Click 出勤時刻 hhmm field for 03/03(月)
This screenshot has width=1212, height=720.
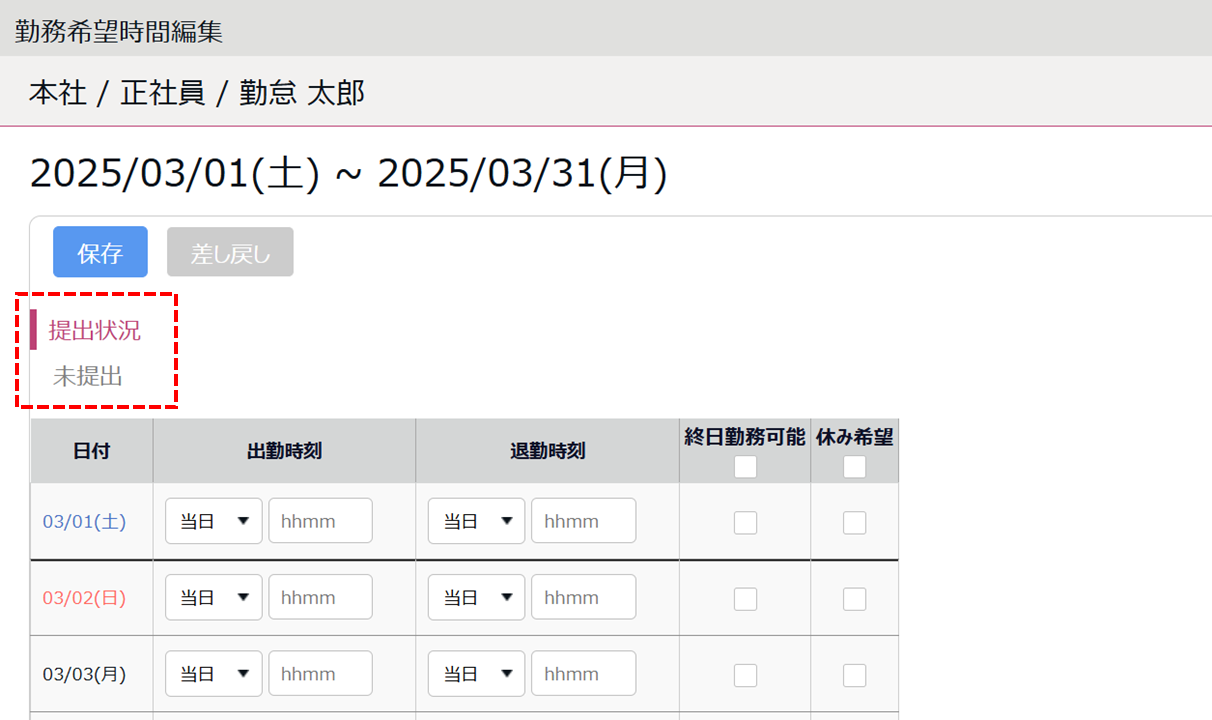(x=320, y=674)
